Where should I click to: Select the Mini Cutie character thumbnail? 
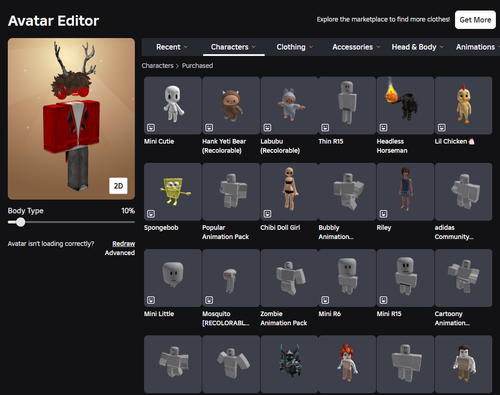pos(173,105)
